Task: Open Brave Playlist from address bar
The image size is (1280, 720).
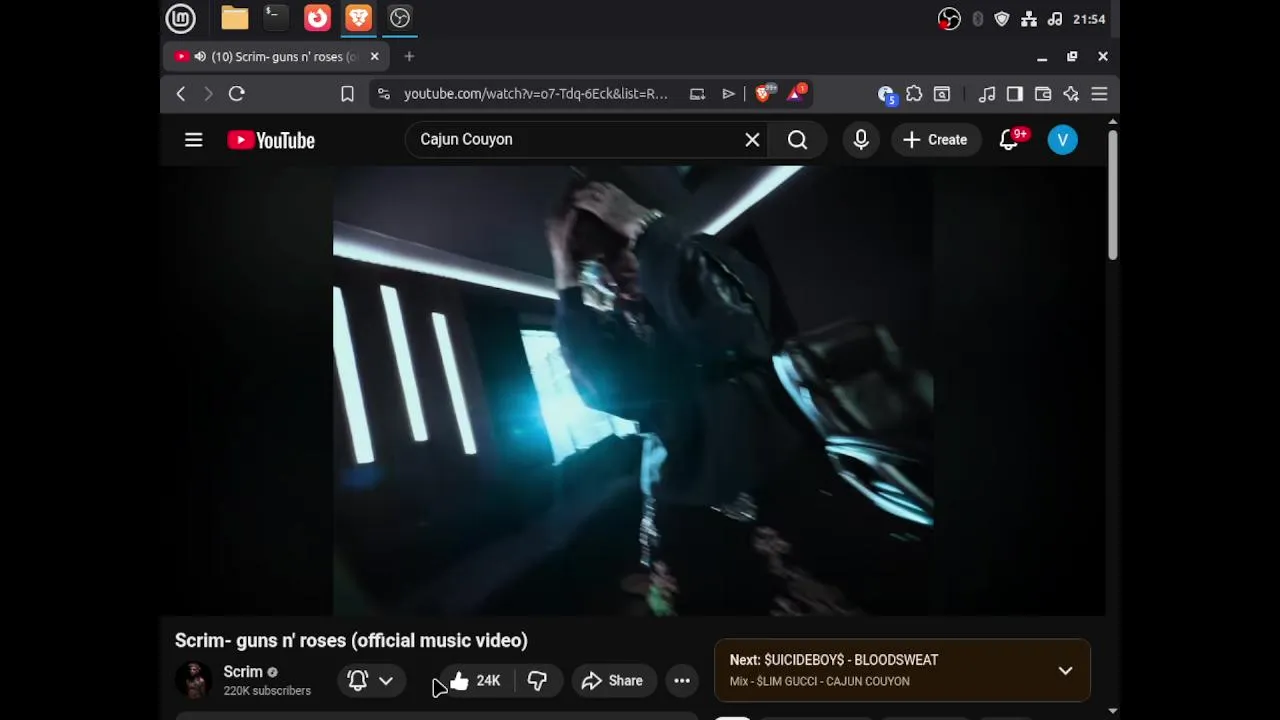Action: (x=728, y=94)
